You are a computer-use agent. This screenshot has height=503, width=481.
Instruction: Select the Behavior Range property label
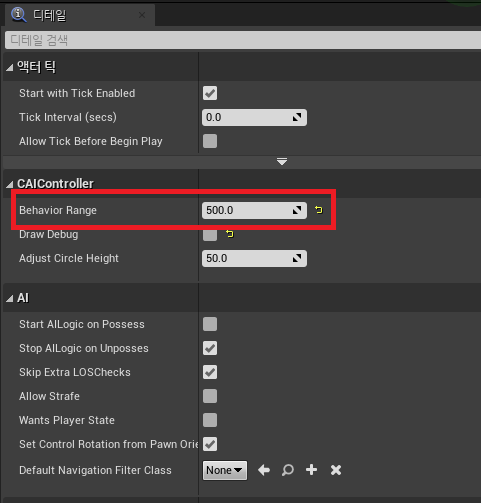tap(58, 210)
